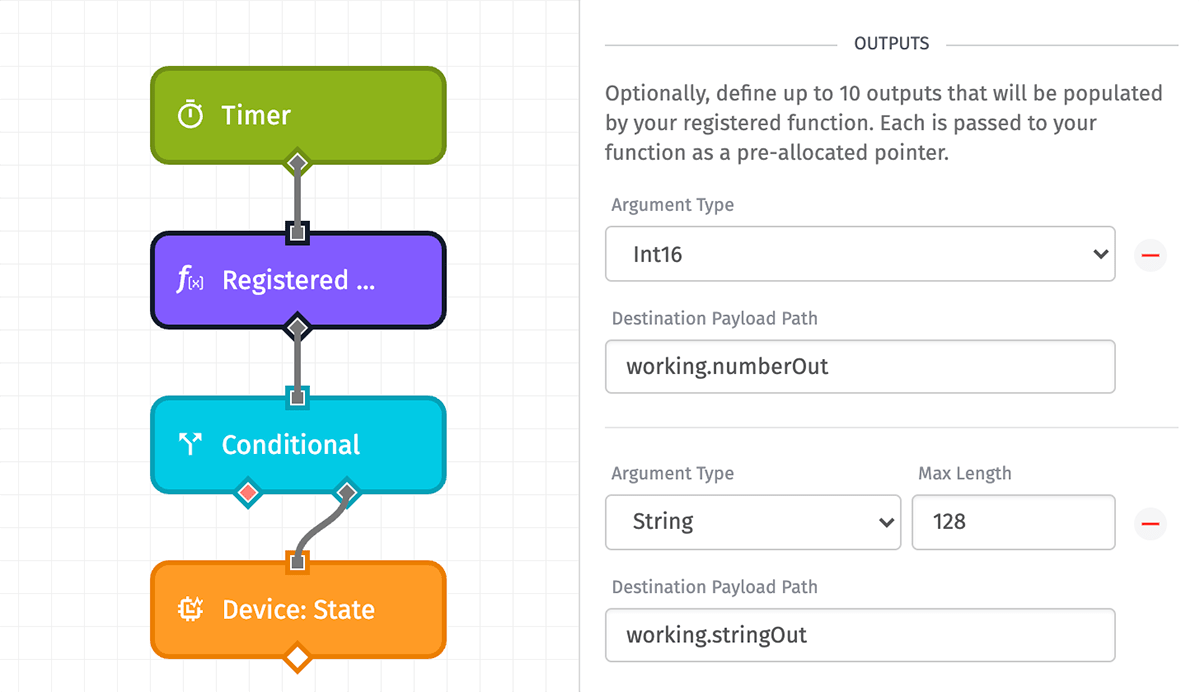Screen dimensions: 1200x692
Task: Click the connection line between Timer and Registered
Action: [x=297, y=198]
